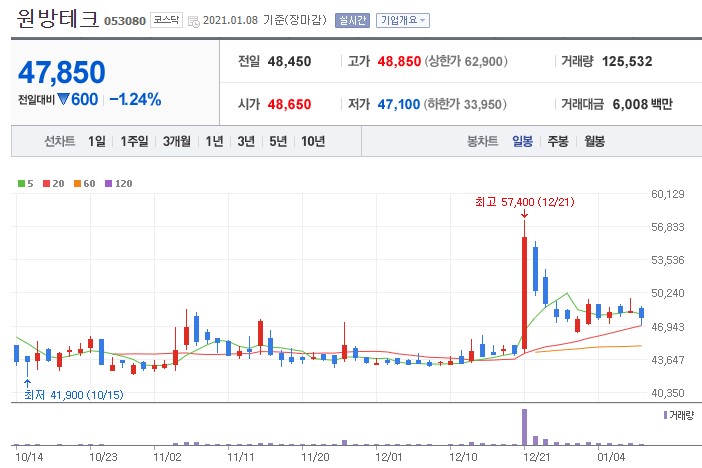
Task: Click the stock code 053080
Action: 125,21
